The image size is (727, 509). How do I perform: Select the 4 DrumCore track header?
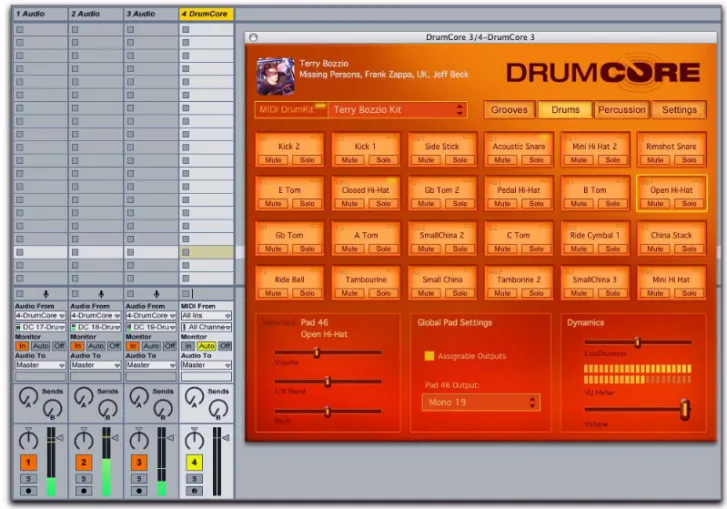coord(206,14)
